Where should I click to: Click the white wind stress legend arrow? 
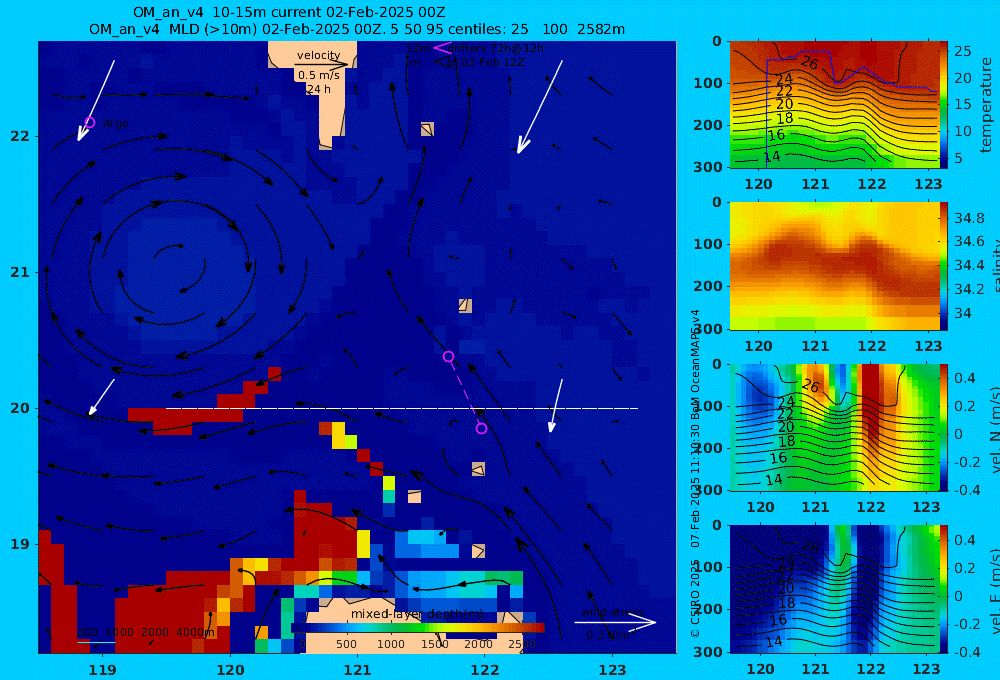[x=615, y=622]
